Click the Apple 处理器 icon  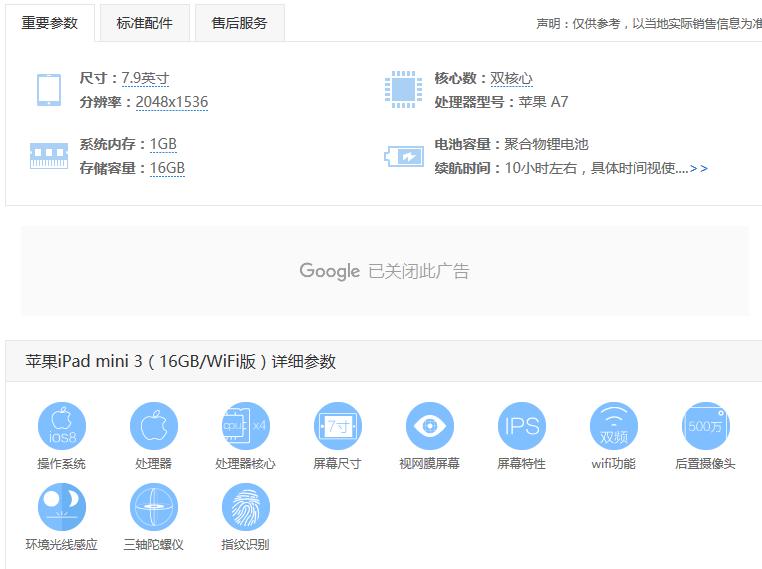(154, 426)
